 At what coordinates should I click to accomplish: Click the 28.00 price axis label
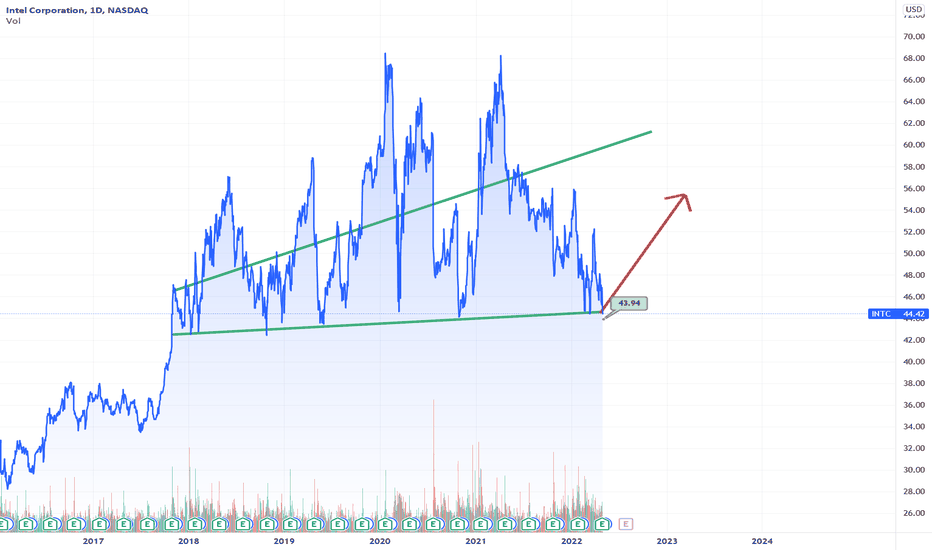pos(914,491)
